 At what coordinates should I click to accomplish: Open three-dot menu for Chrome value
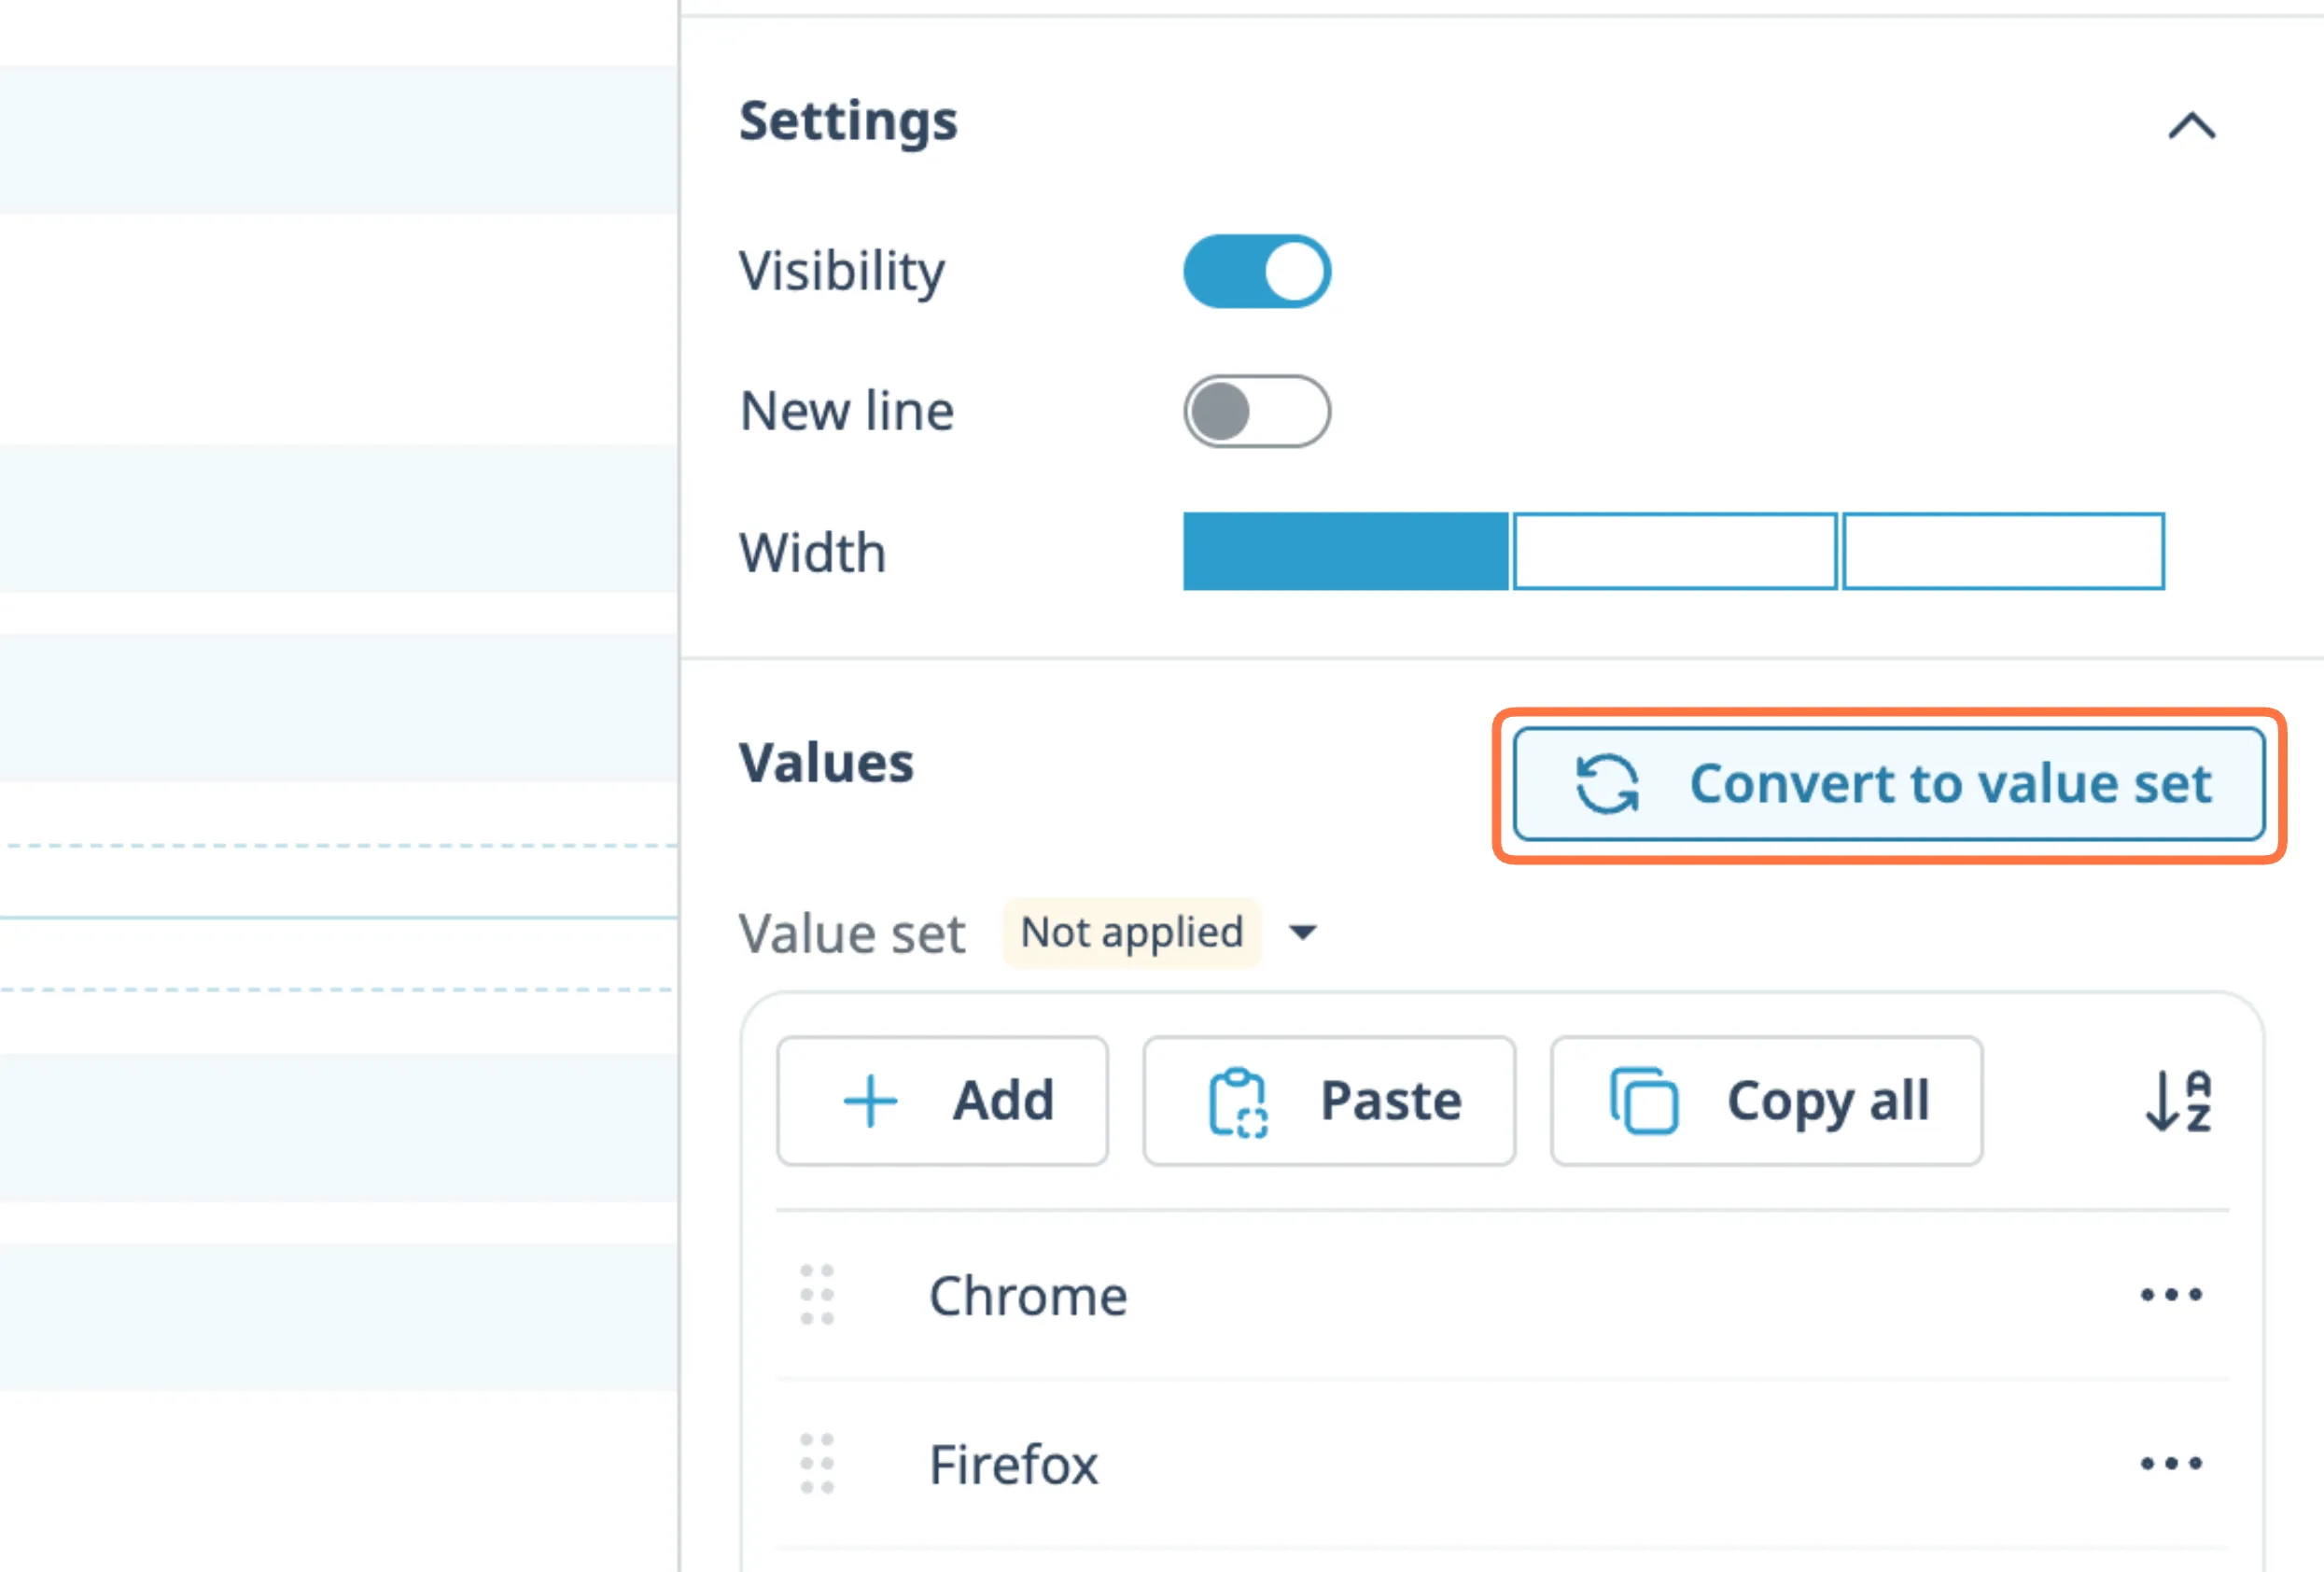(x=2171, y=1295)
